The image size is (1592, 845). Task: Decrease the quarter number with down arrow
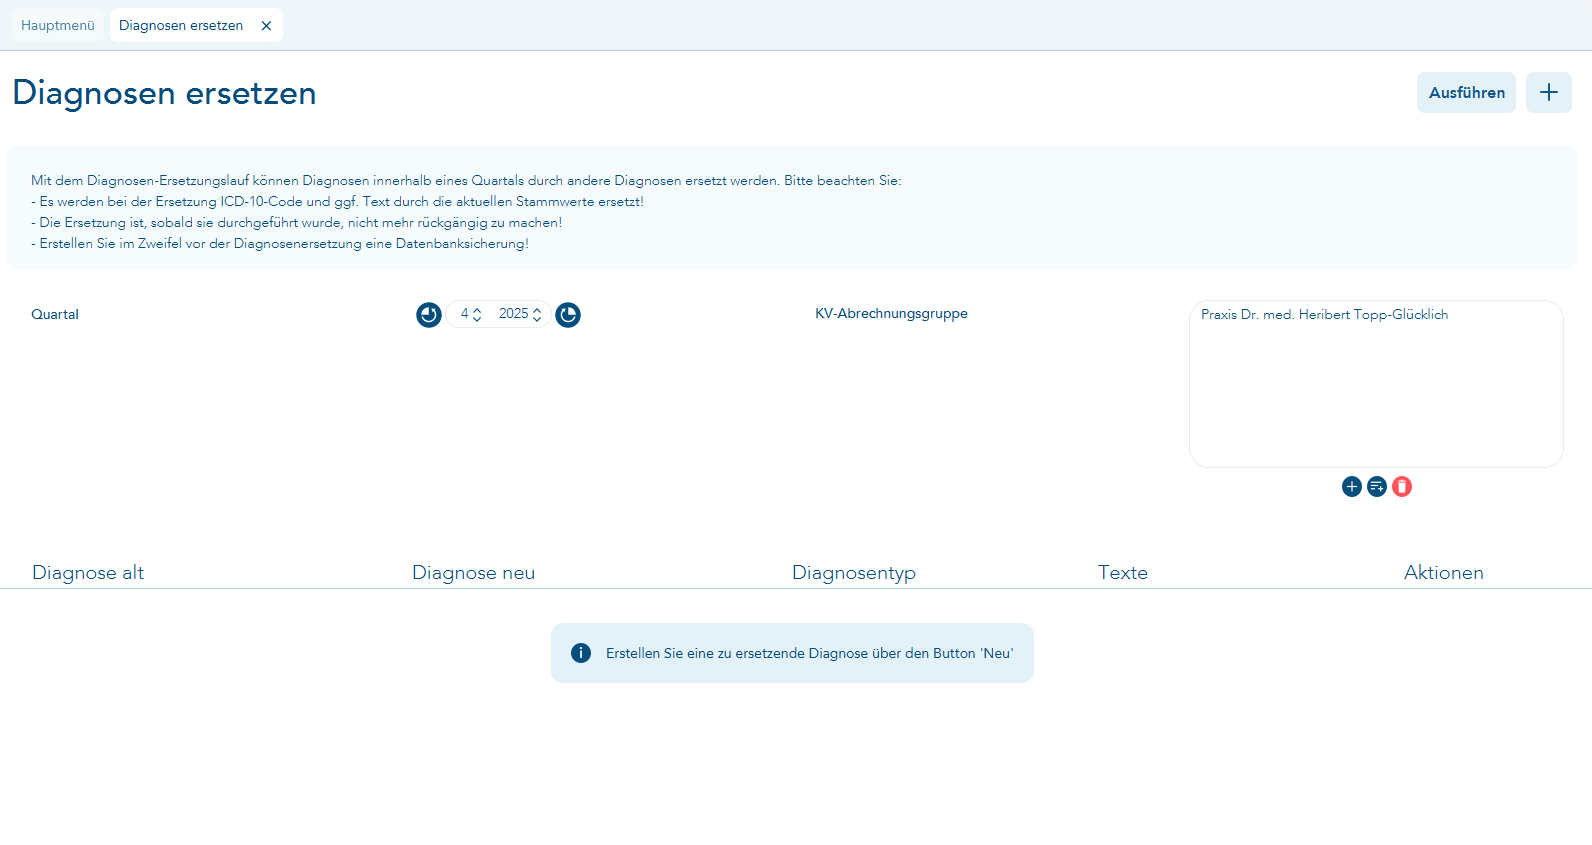[477, 319]
